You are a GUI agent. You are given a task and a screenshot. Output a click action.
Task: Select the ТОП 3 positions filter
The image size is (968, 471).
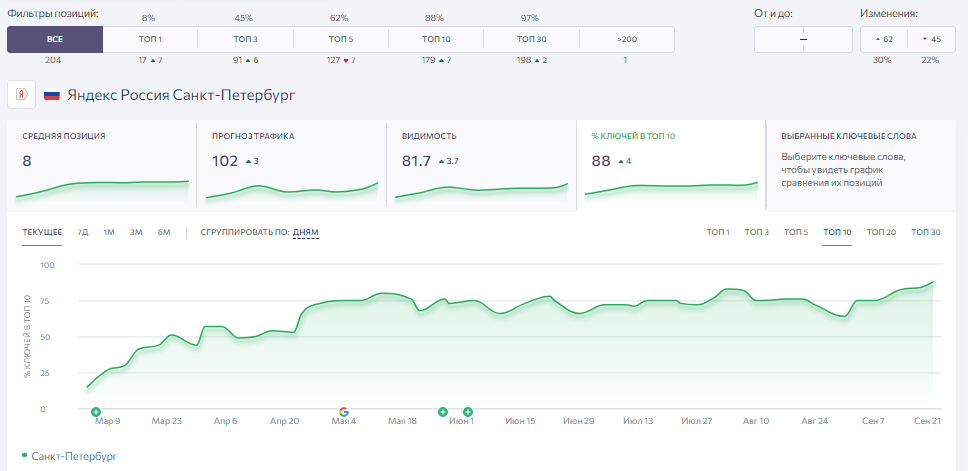(246, 40)
